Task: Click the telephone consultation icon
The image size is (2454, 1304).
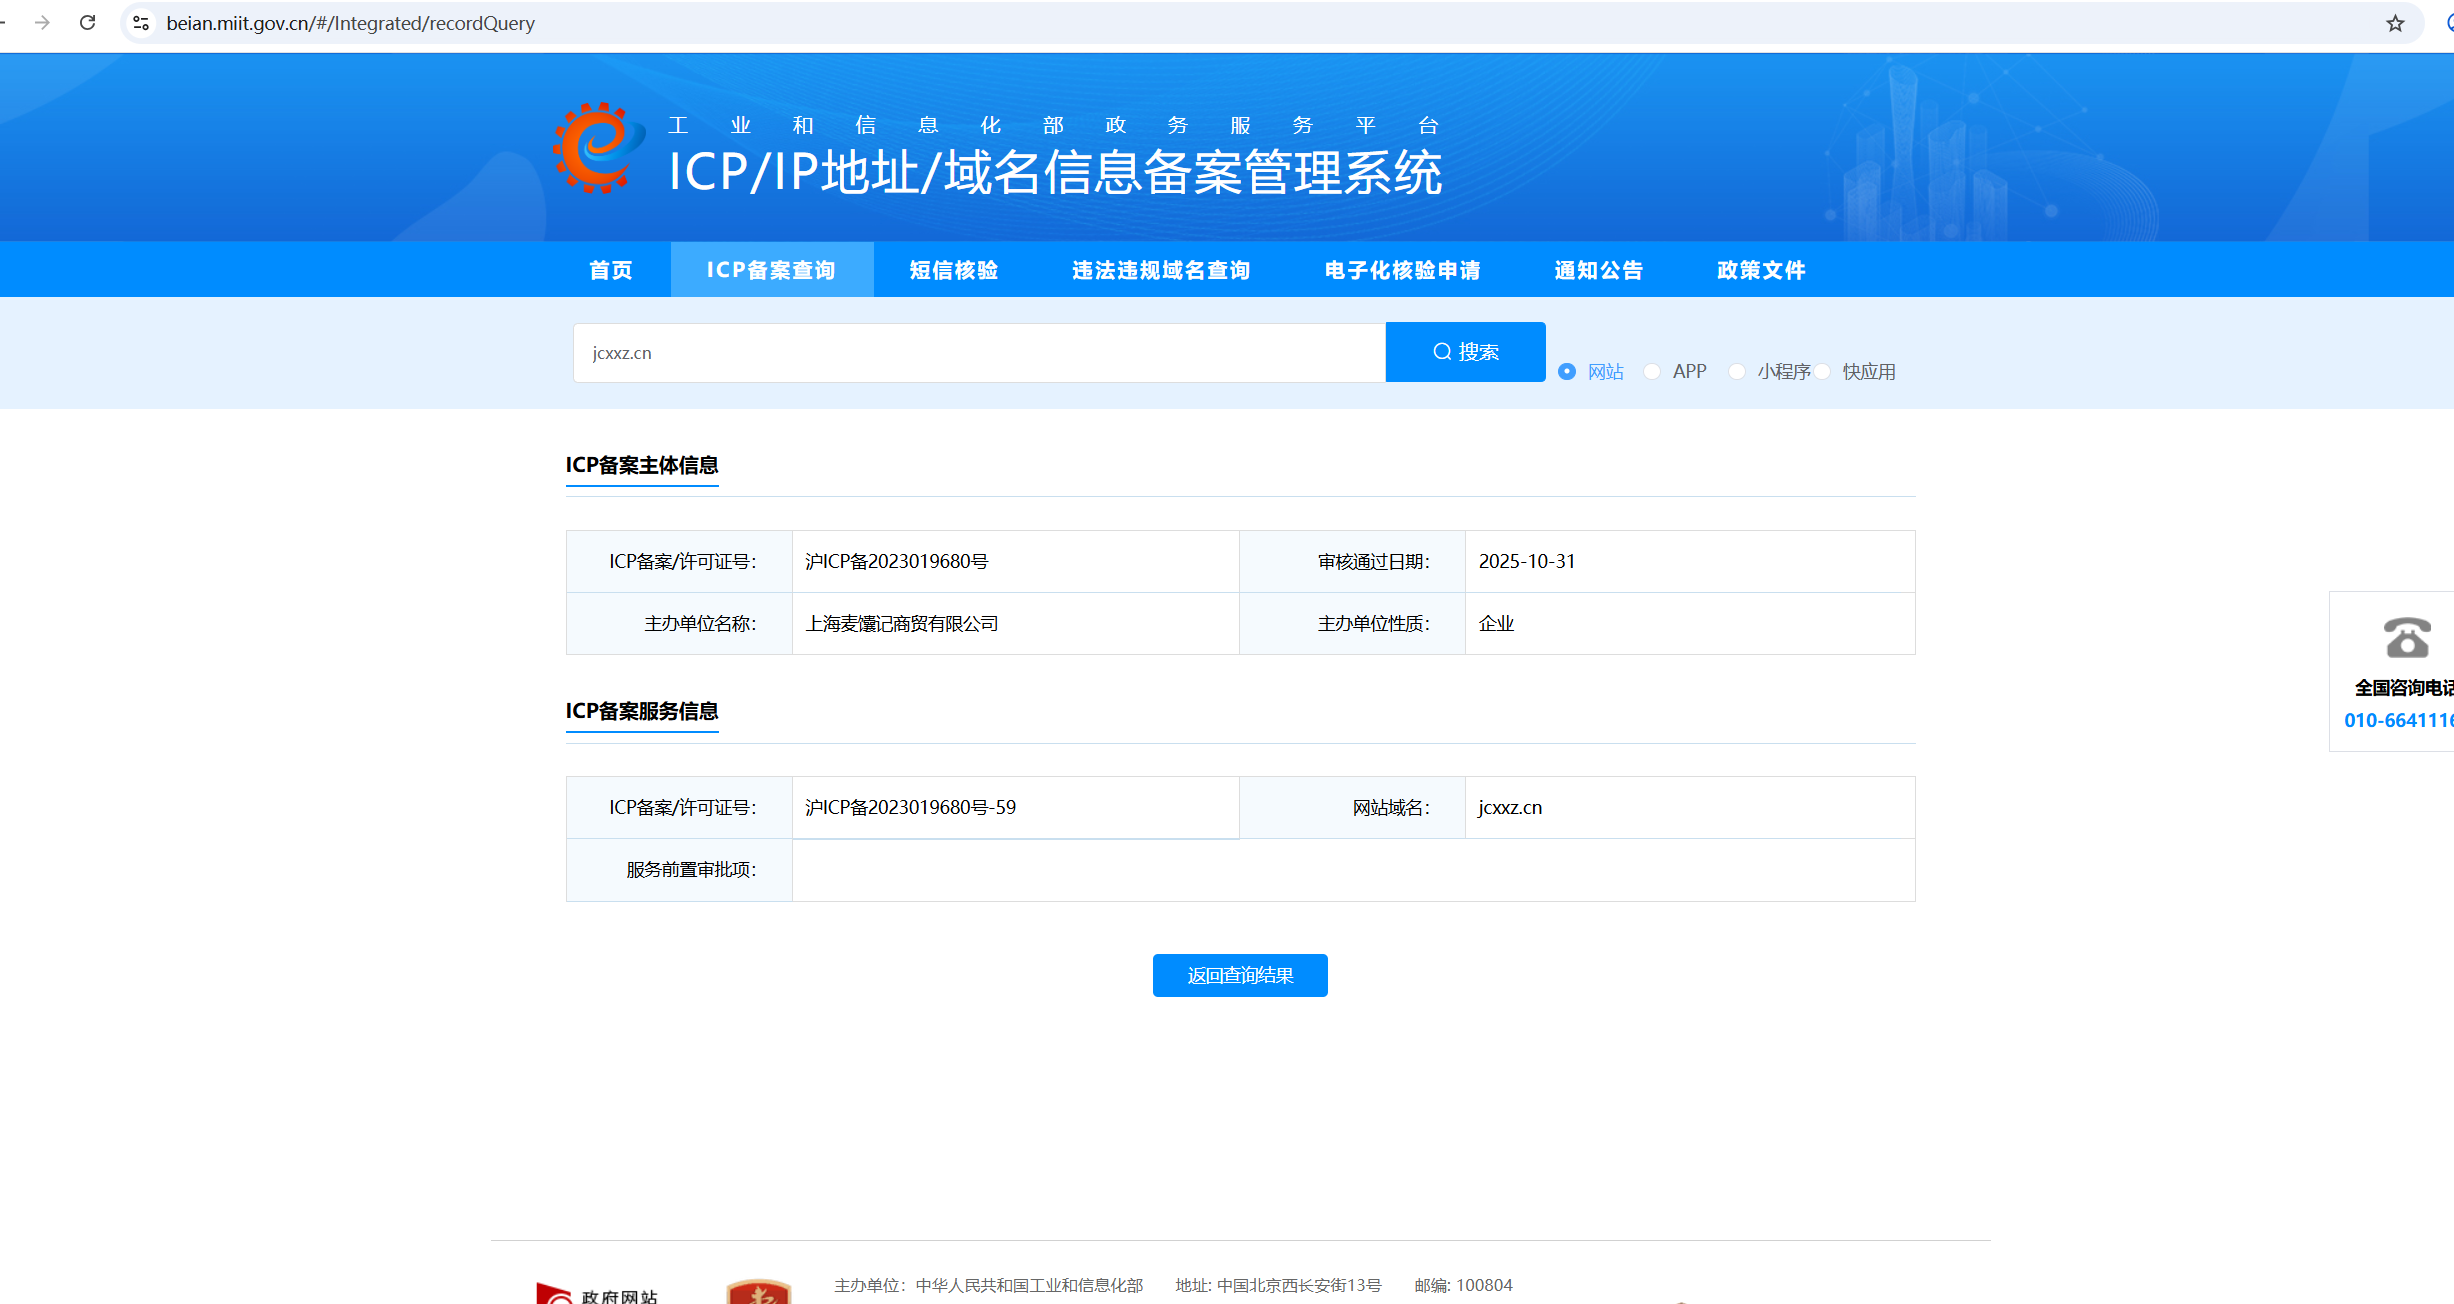Action: pos(2406,638)
